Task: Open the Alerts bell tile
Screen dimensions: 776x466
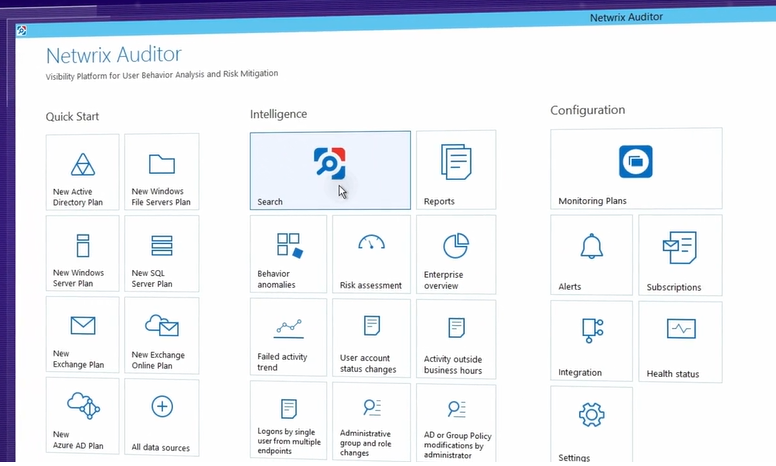Action: click(591, 255)
